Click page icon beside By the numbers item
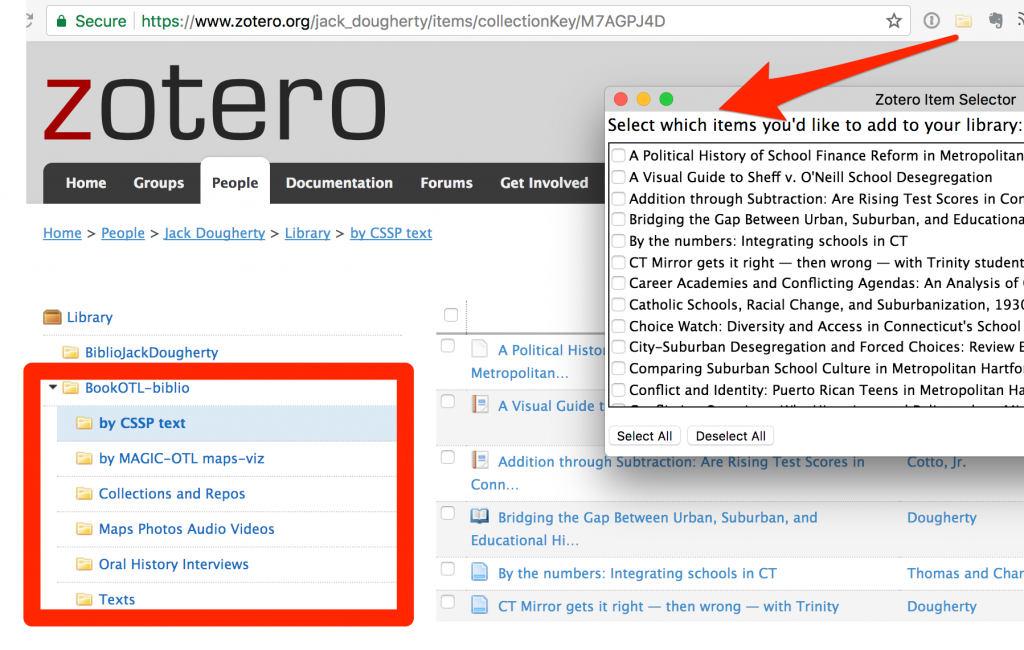 [x=479, y=572]
